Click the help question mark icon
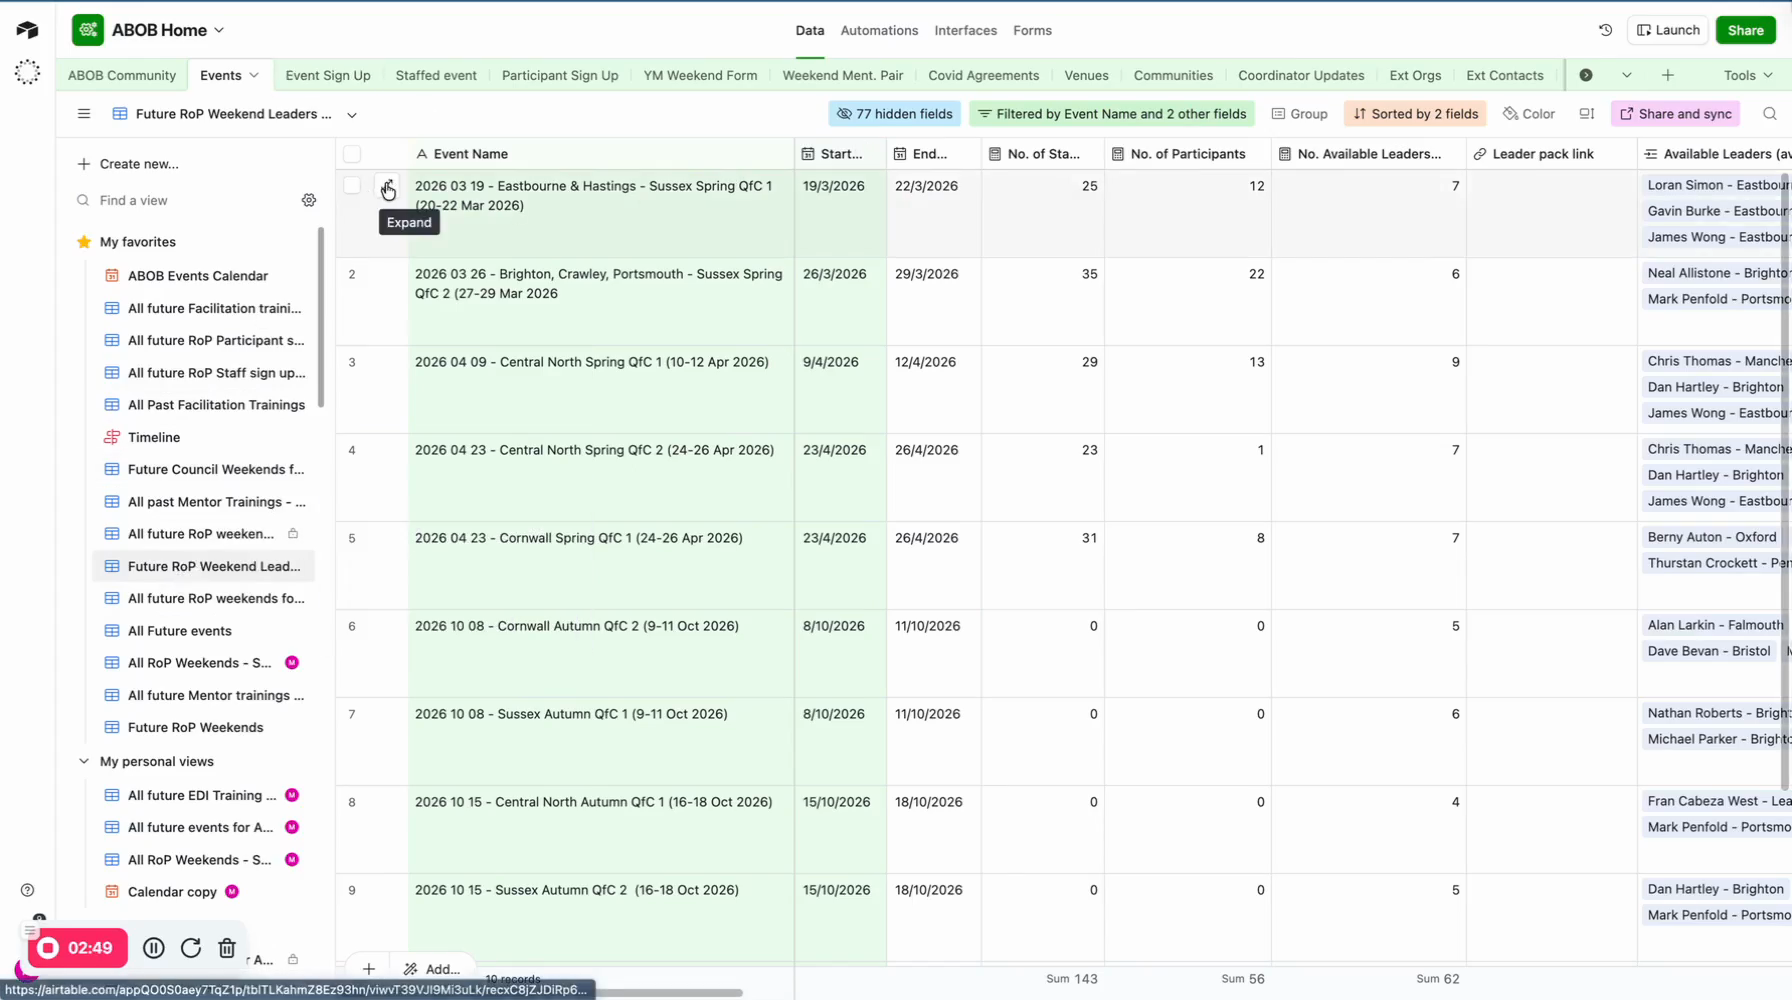1792x1000 pixels. (x=27, y=890)
